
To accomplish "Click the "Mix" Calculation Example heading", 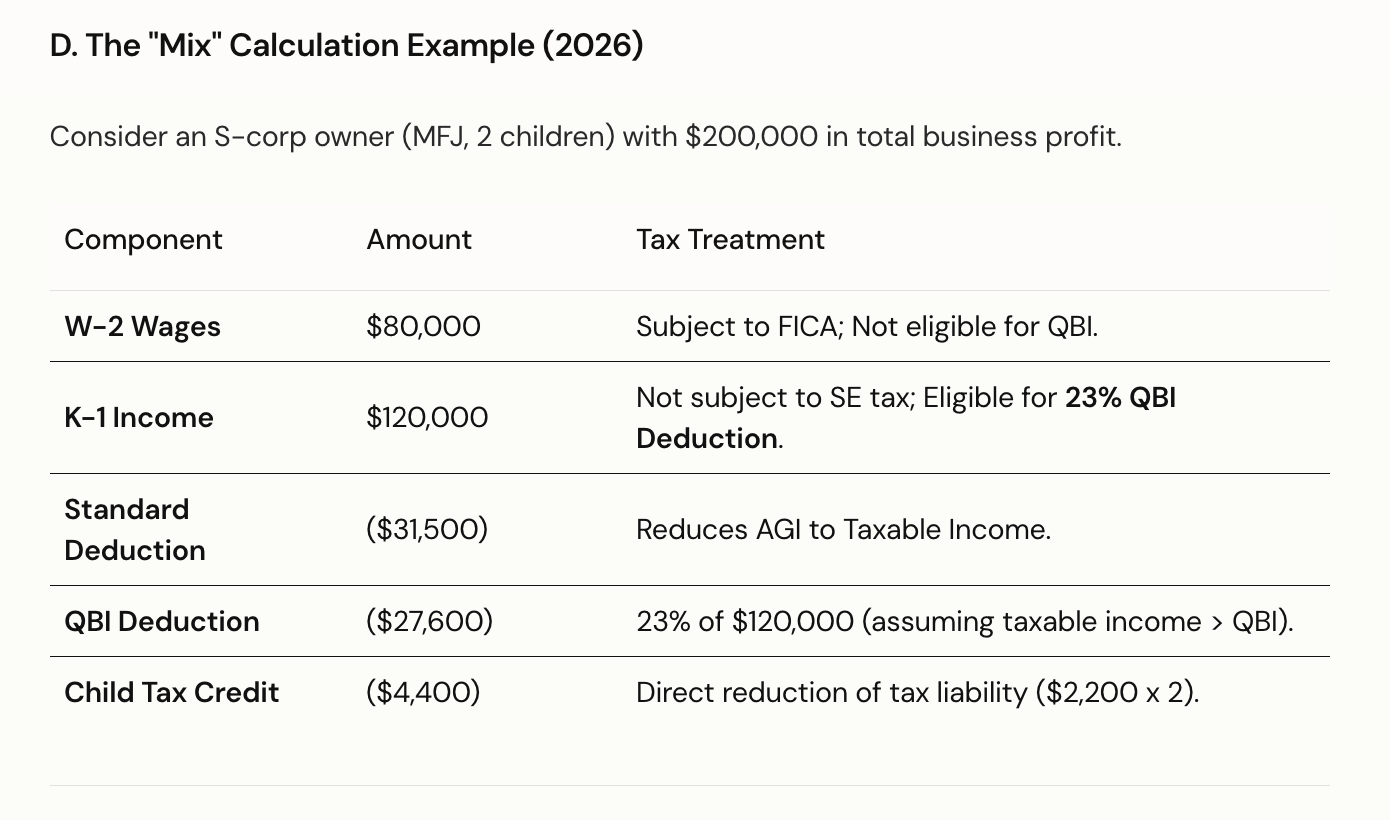I will 346,46.
